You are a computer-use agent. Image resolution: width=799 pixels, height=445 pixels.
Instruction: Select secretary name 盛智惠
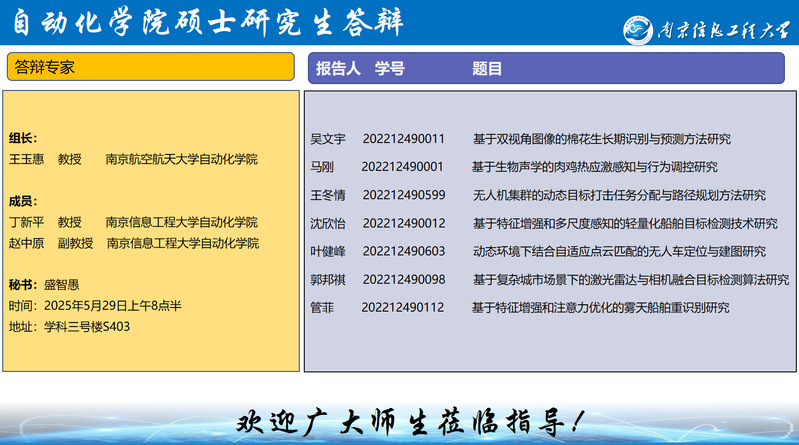[x=61, y=284]
